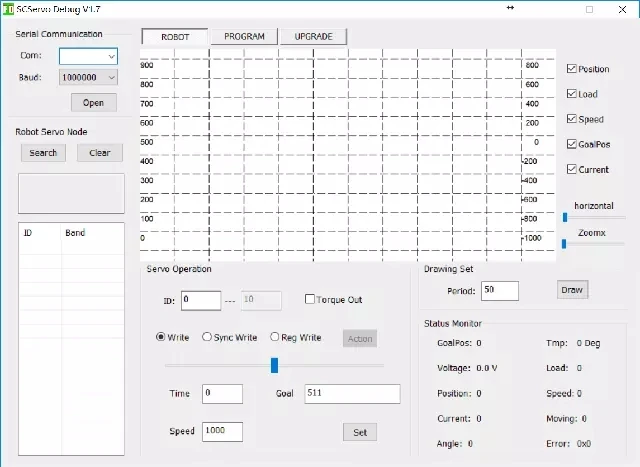This screenshot has width=640, height=467.
Task: Click the Period input field showing 50
Action: pos(500,291)
